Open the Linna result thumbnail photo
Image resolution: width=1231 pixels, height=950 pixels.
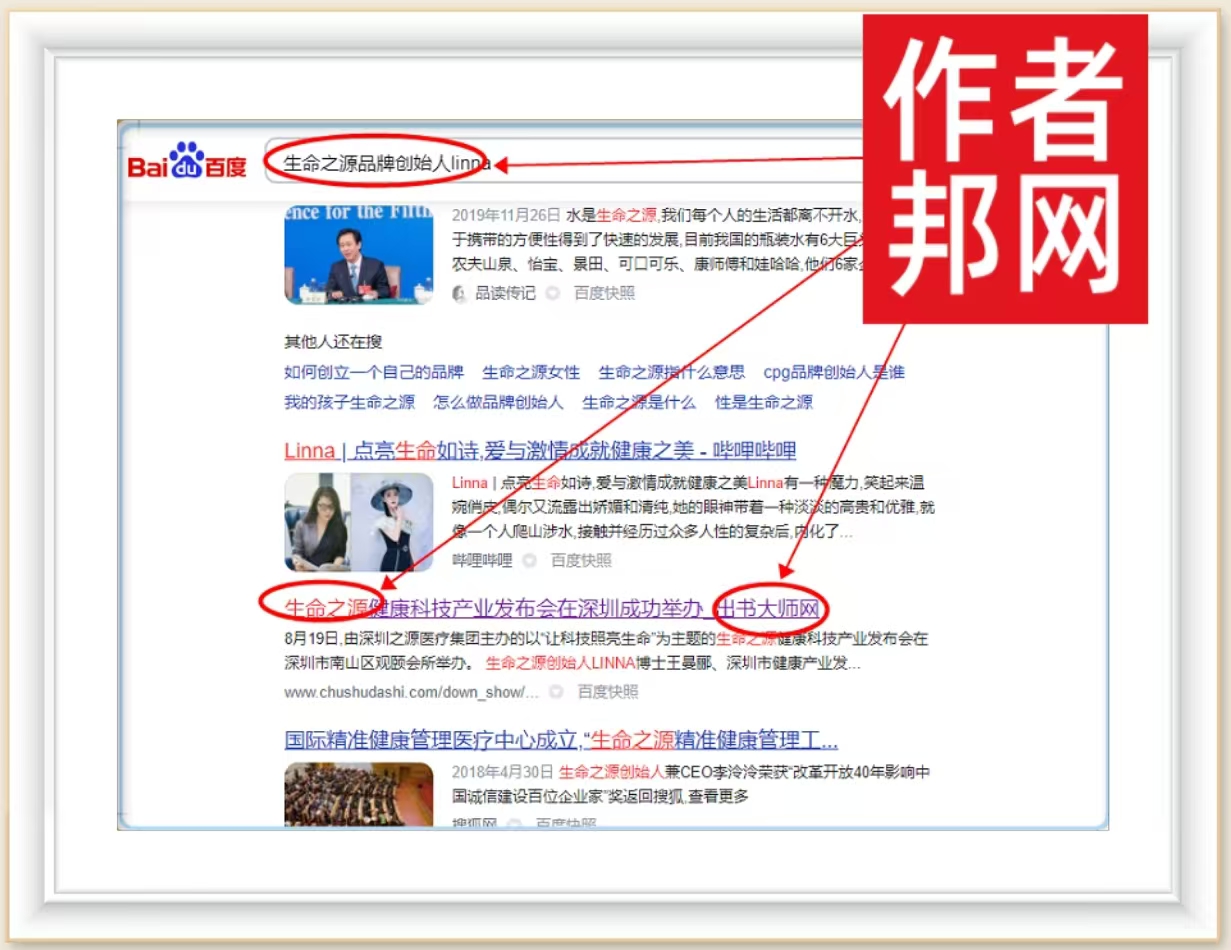point(358,521)
